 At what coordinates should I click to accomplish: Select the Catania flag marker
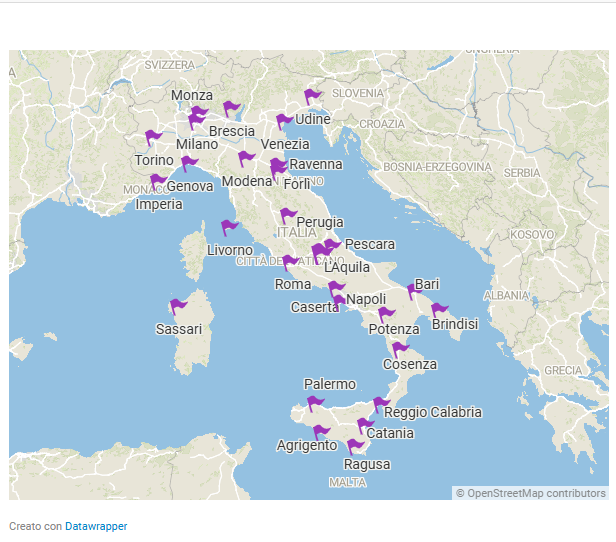pos(365,426)
